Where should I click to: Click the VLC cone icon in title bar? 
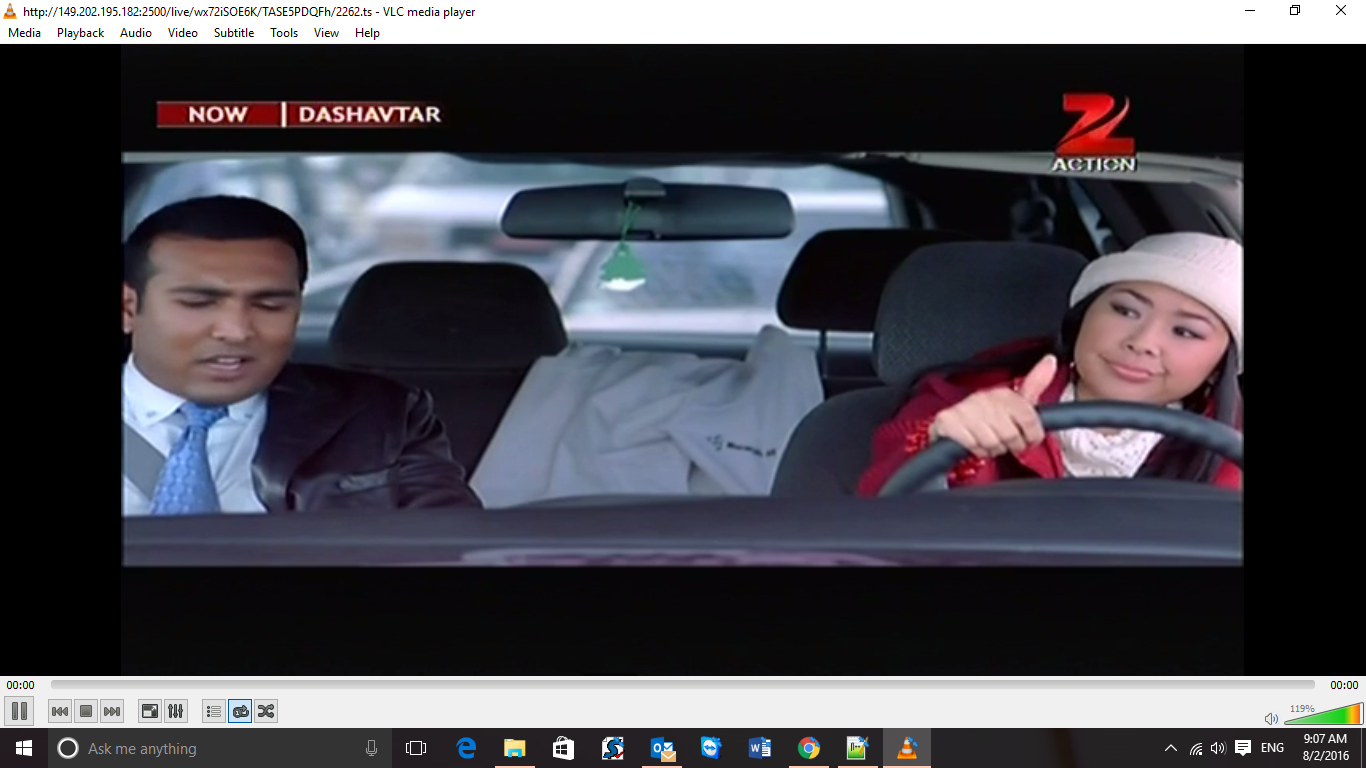tap(10, 11)
